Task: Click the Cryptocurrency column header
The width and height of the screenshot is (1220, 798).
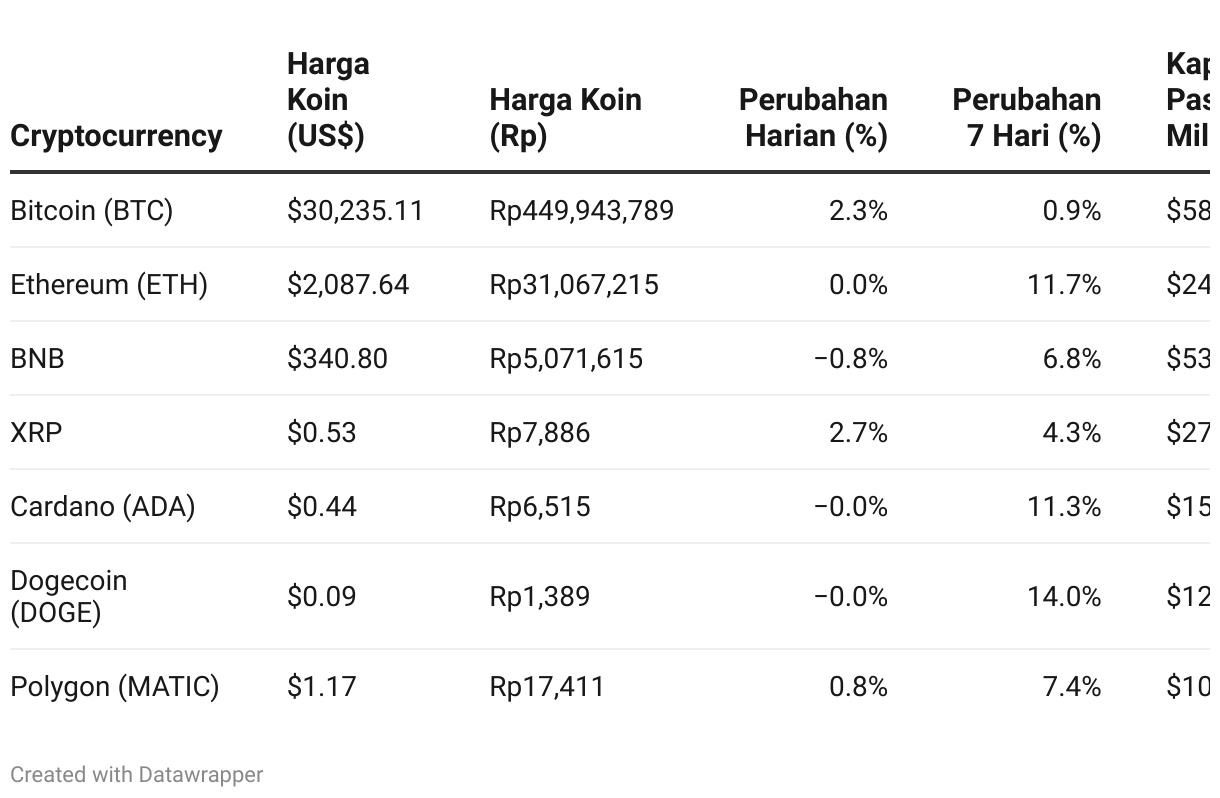Action: pyautogui.click(x=116, y=135)
